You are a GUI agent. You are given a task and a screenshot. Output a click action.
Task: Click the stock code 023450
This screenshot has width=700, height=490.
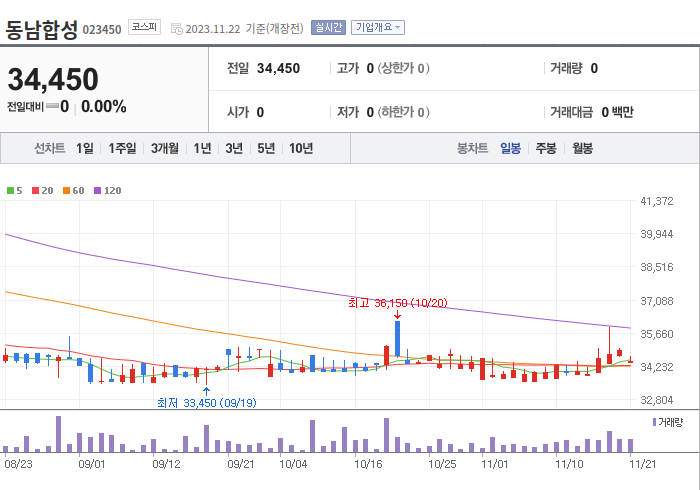pos(102,30)
